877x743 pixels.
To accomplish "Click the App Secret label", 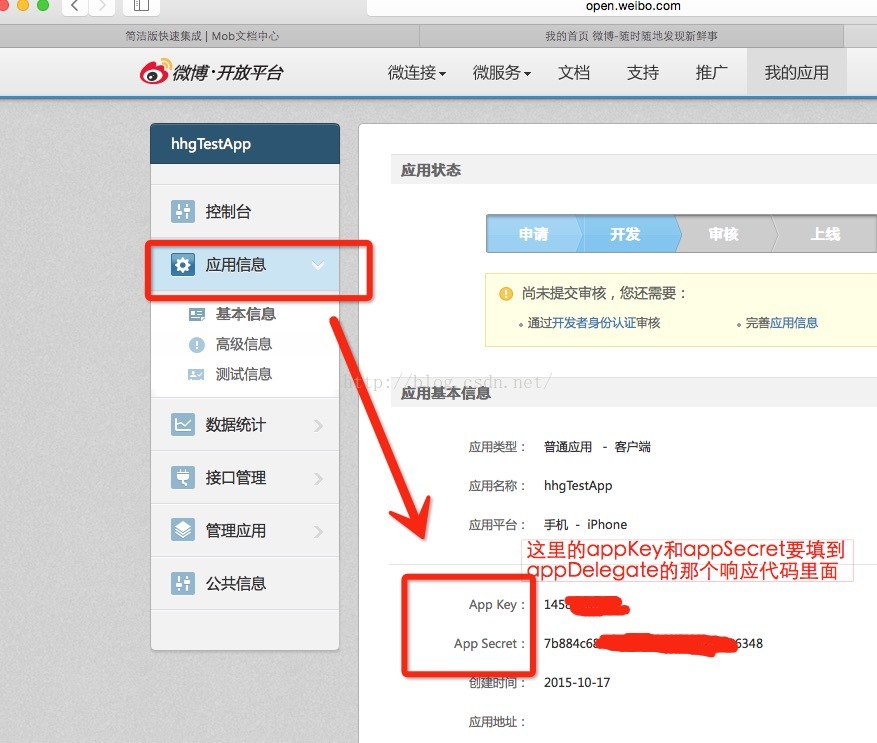I will (489, 643).
